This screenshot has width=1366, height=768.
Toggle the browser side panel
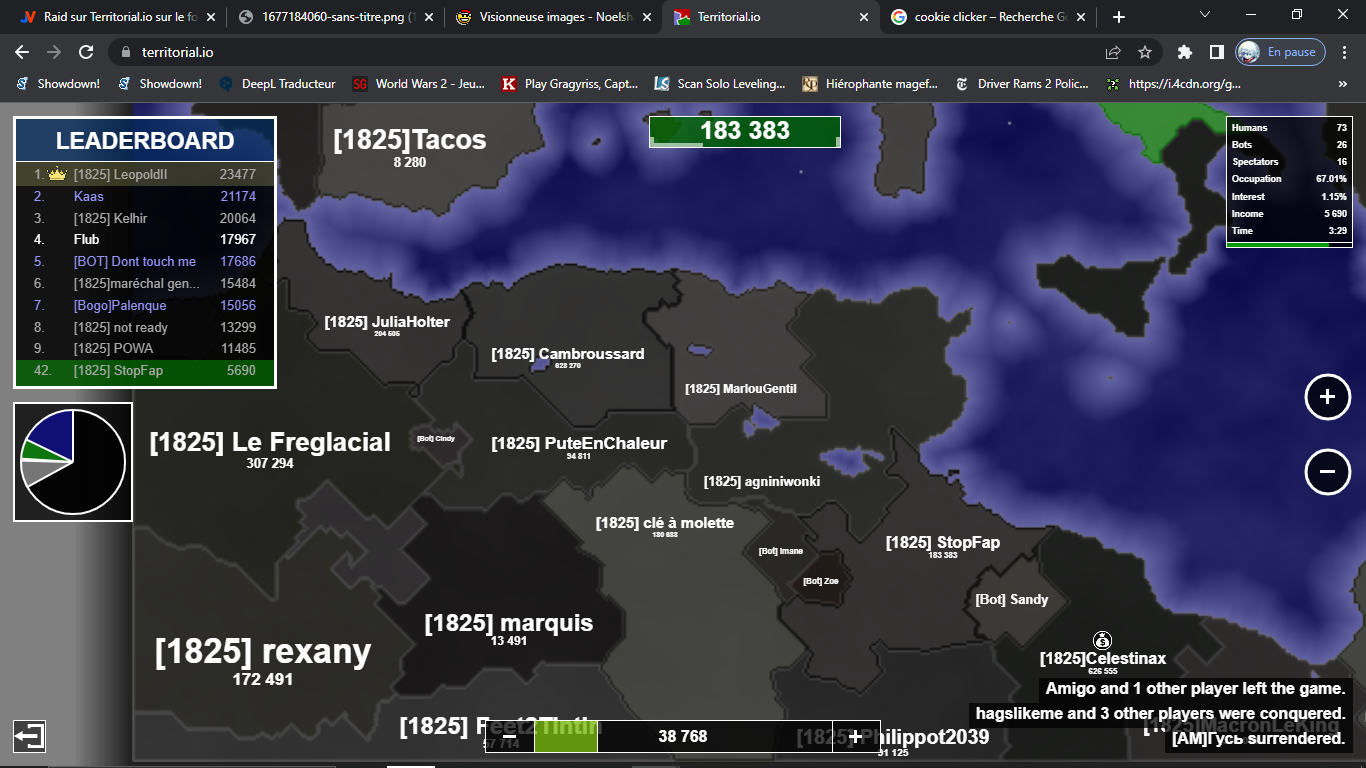tap(1216, 52)
